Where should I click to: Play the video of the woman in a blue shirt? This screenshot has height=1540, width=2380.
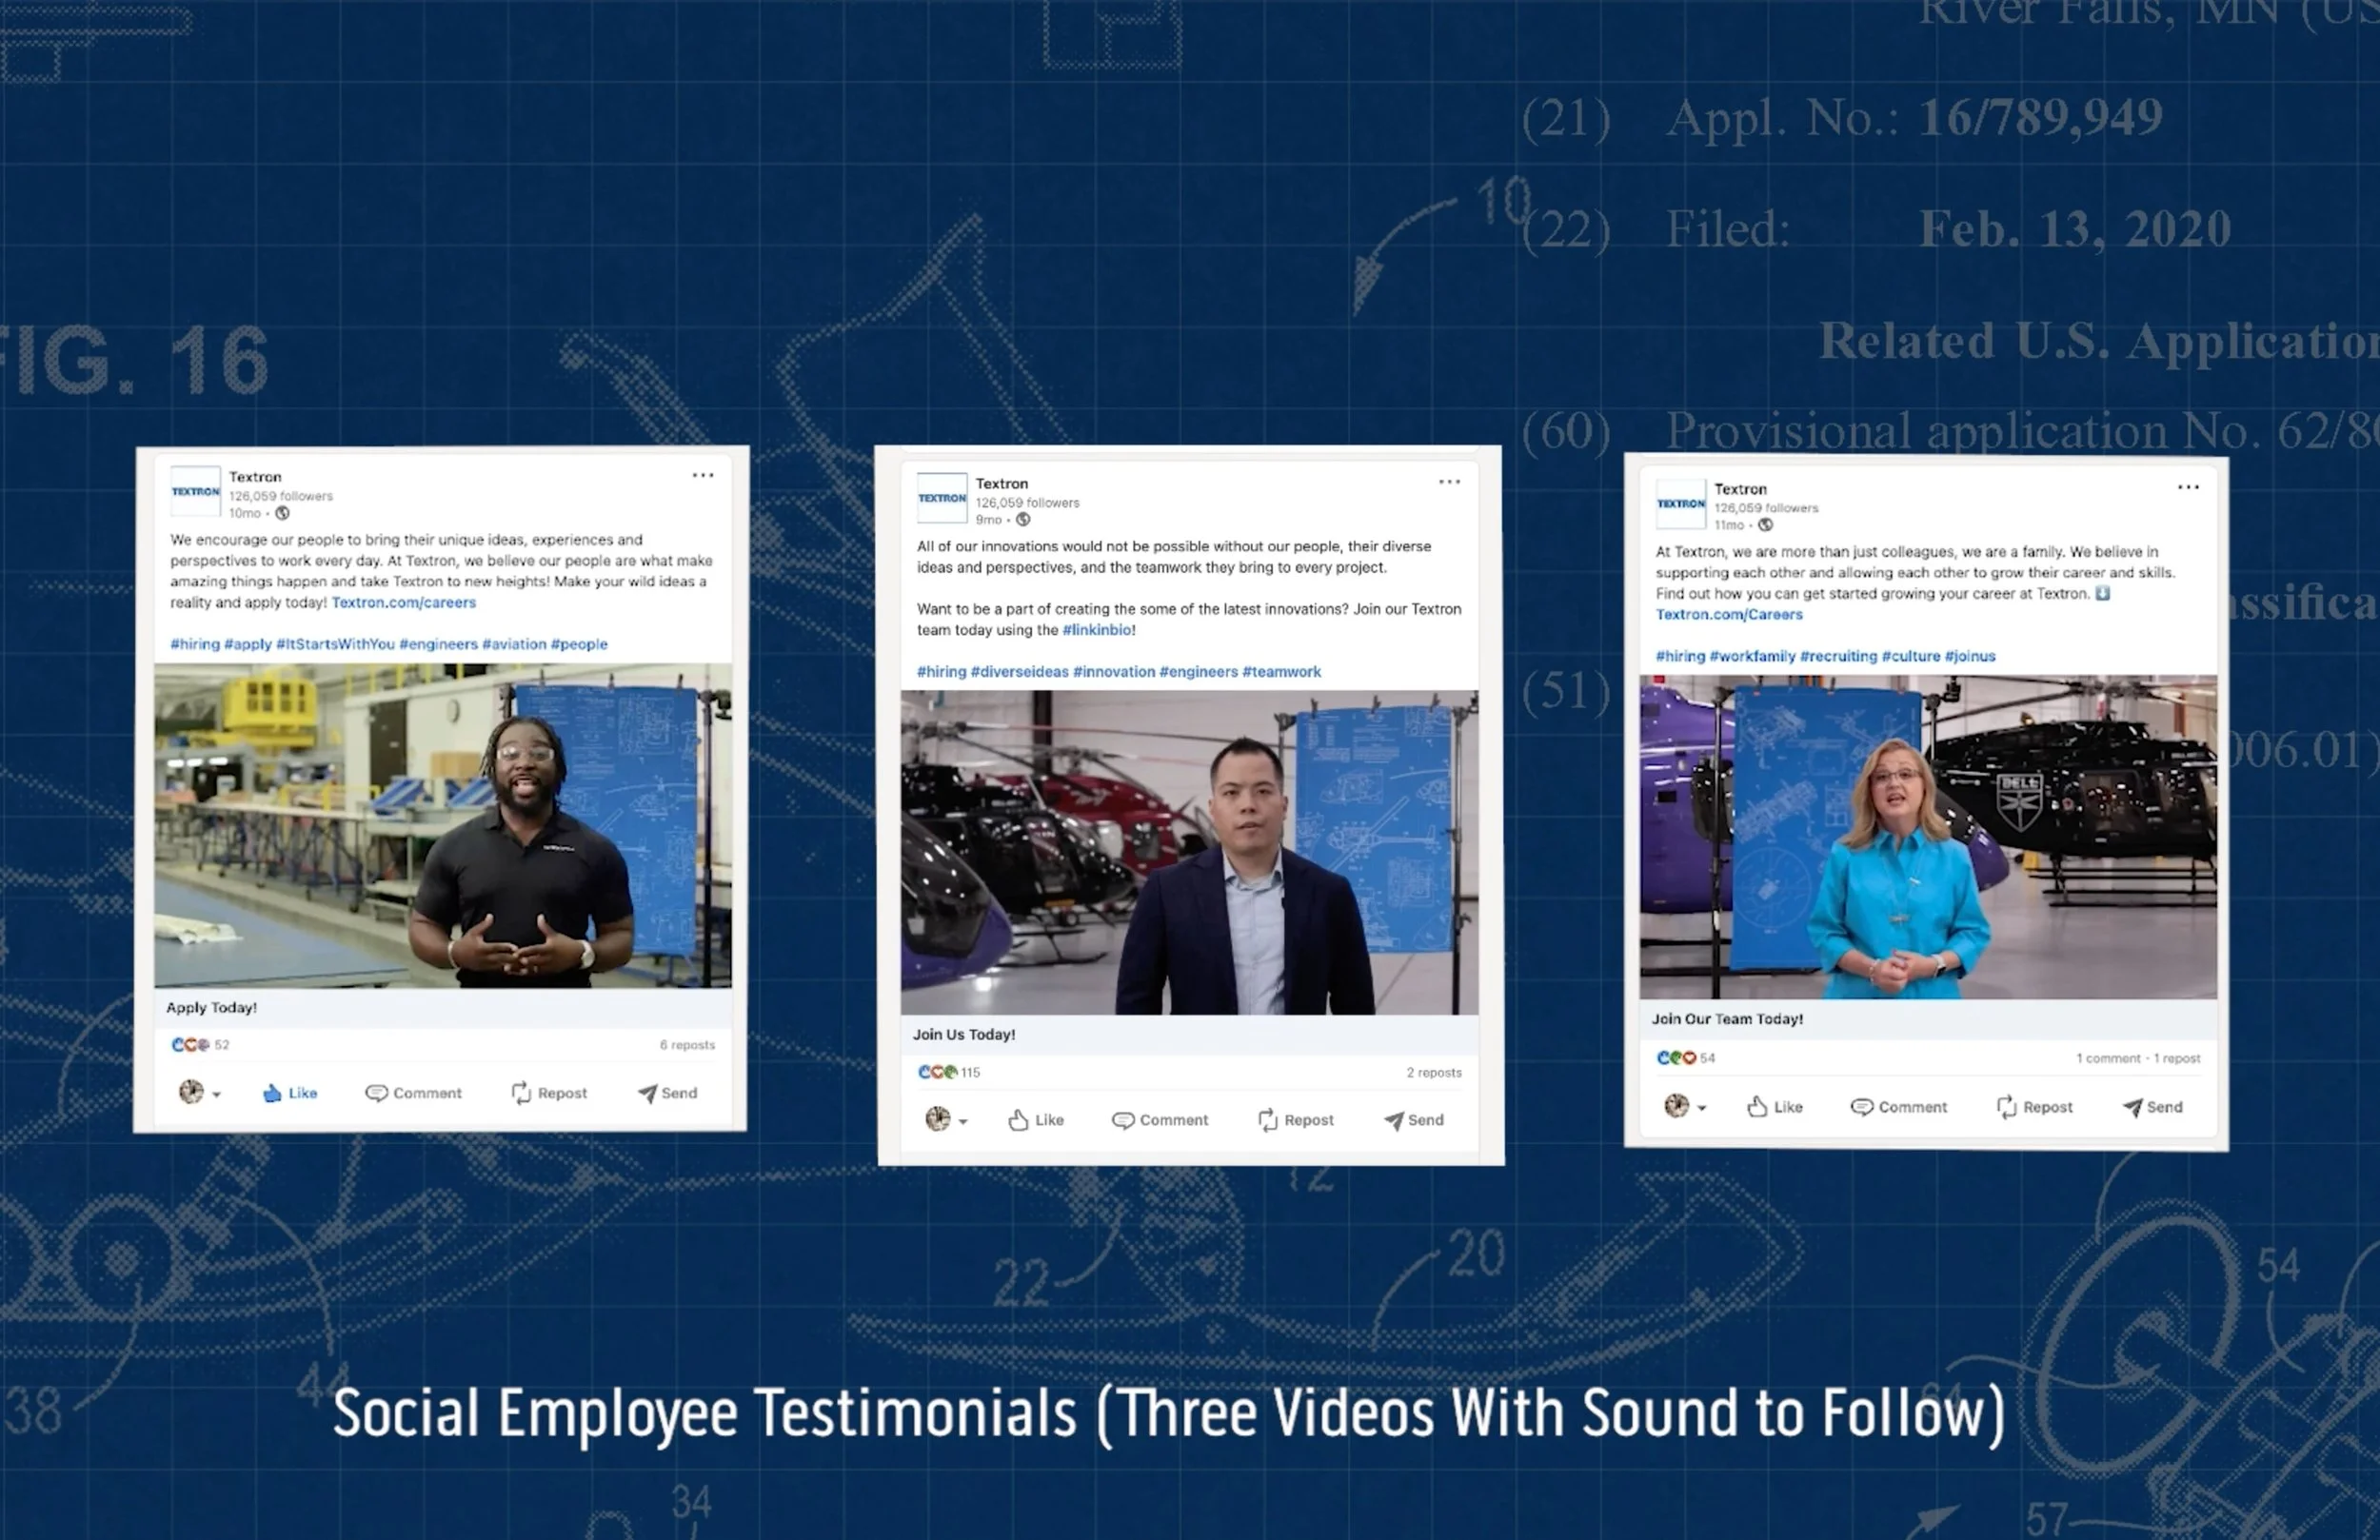(x=1928, y=837)
